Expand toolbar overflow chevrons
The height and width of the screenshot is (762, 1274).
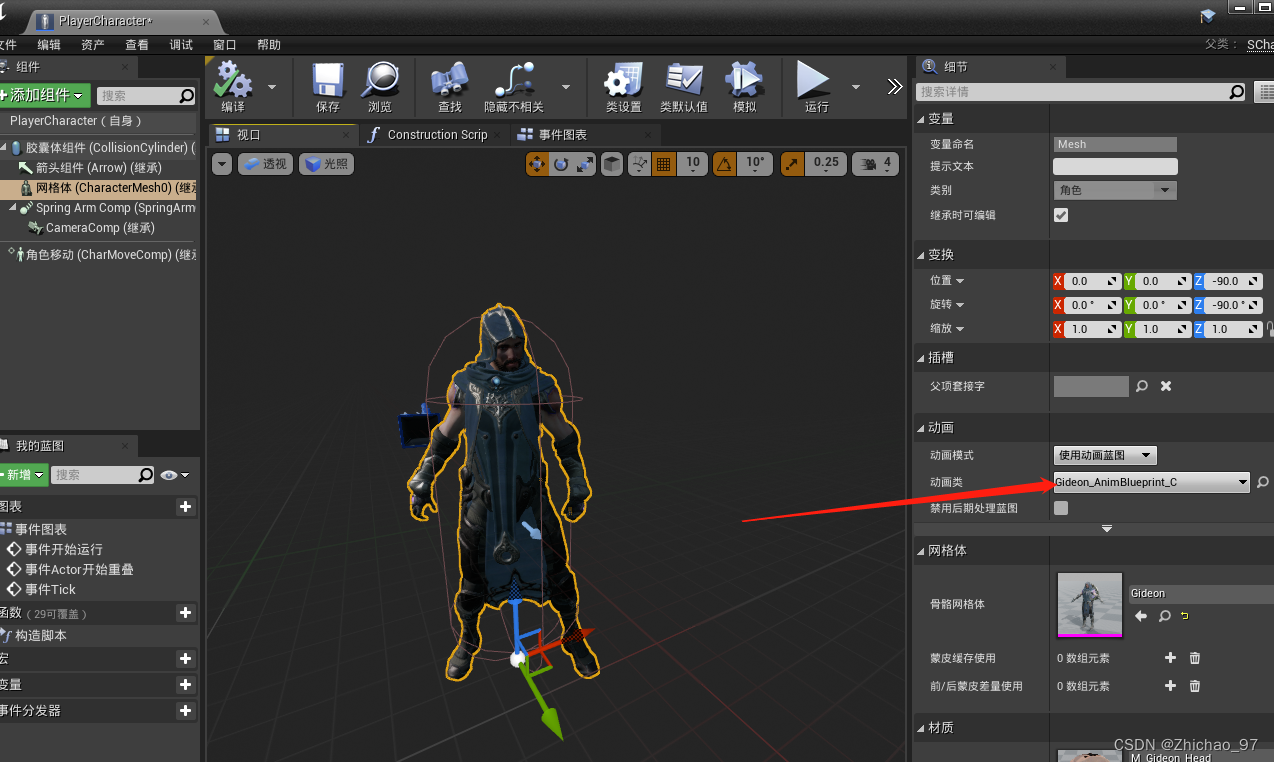[x=894, y=87]
